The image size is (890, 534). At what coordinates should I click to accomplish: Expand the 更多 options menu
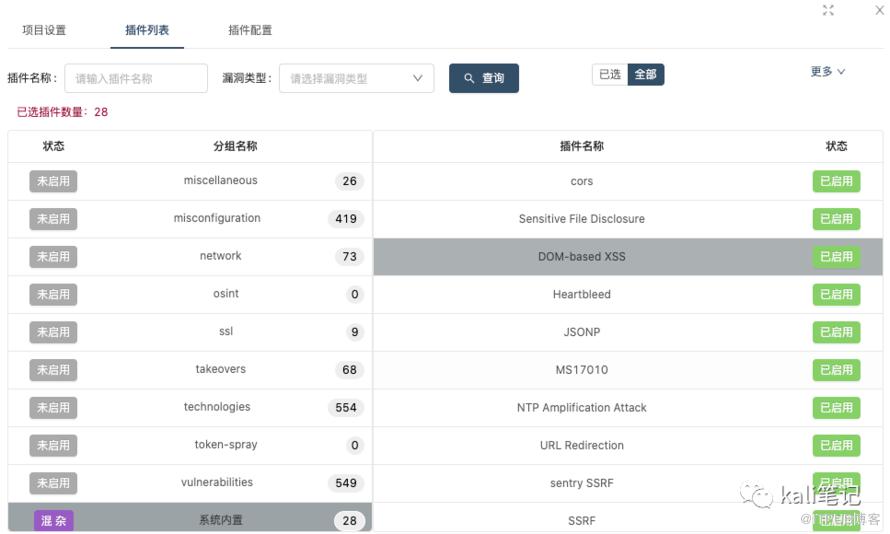click(827, 72)
